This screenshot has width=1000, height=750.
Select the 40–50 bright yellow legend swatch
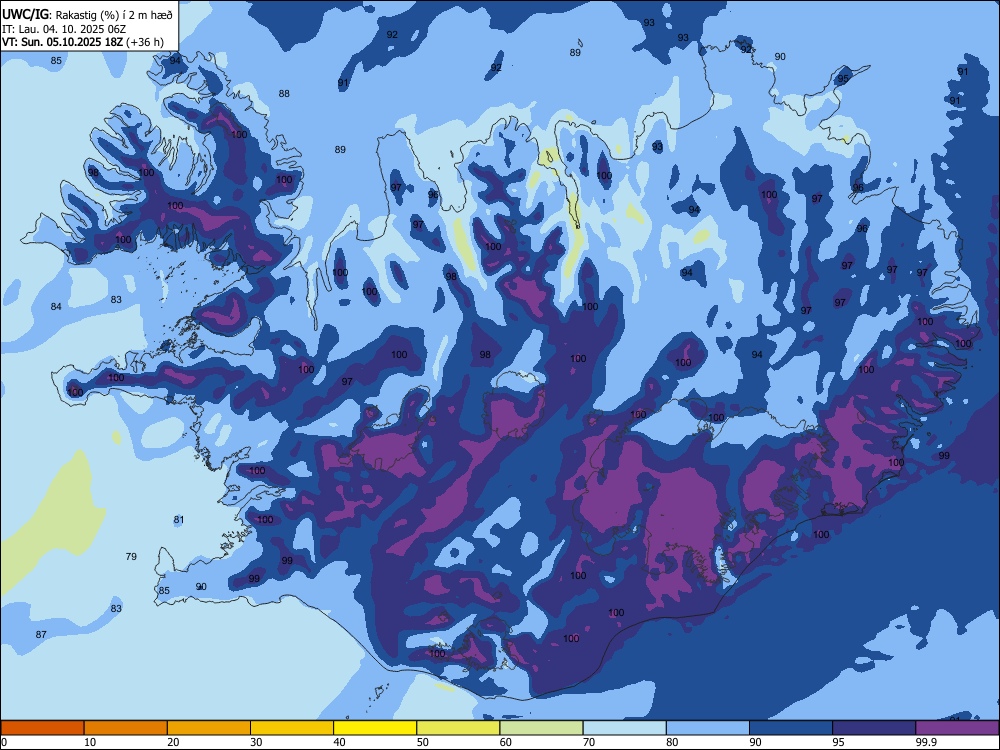(375, 728)
